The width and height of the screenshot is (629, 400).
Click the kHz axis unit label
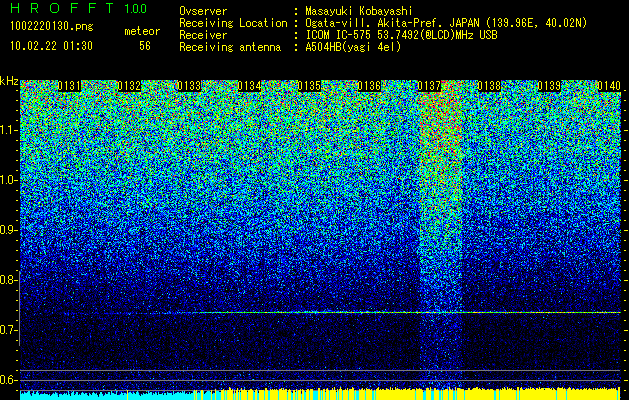click(x=9, y=81)
